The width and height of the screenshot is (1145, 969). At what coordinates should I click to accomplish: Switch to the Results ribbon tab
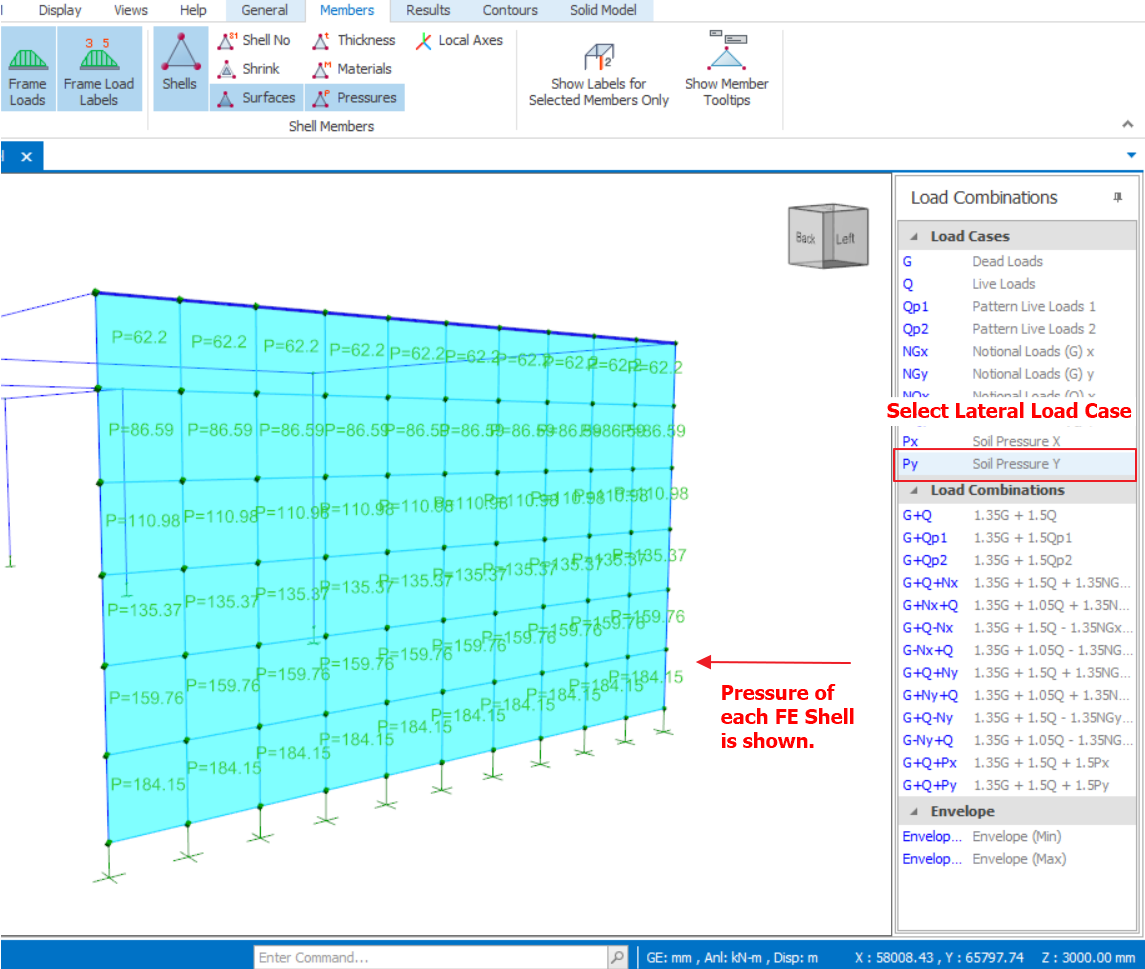point(428,10)
